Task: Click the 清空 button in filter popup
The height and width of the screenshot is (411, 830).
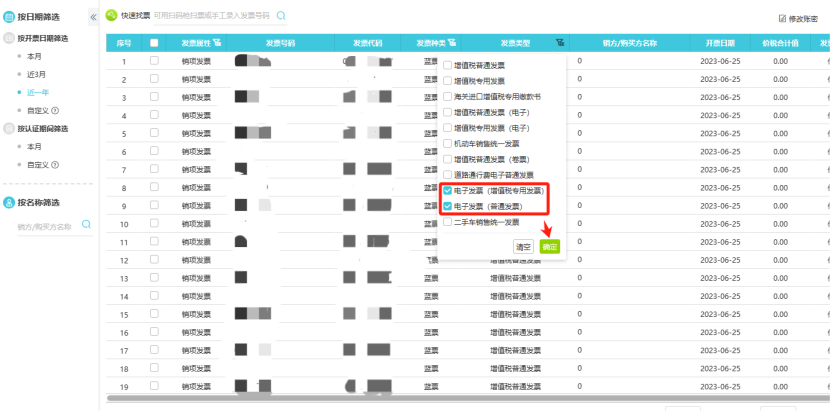Action: (x=524, y=247)
